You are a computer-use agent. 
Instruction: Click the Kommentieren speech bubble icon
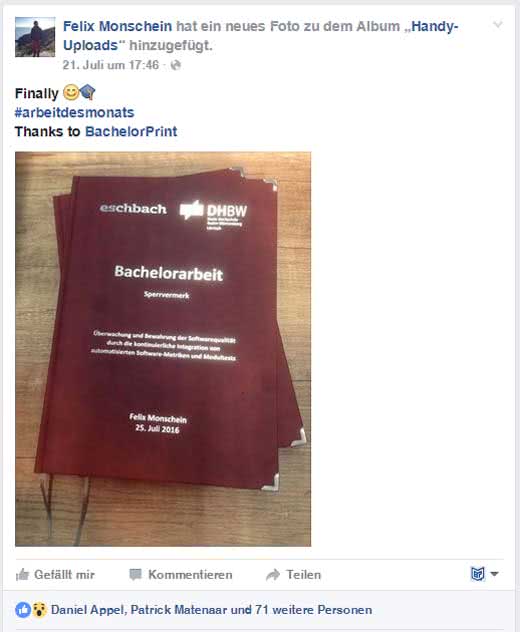point(135,574)
